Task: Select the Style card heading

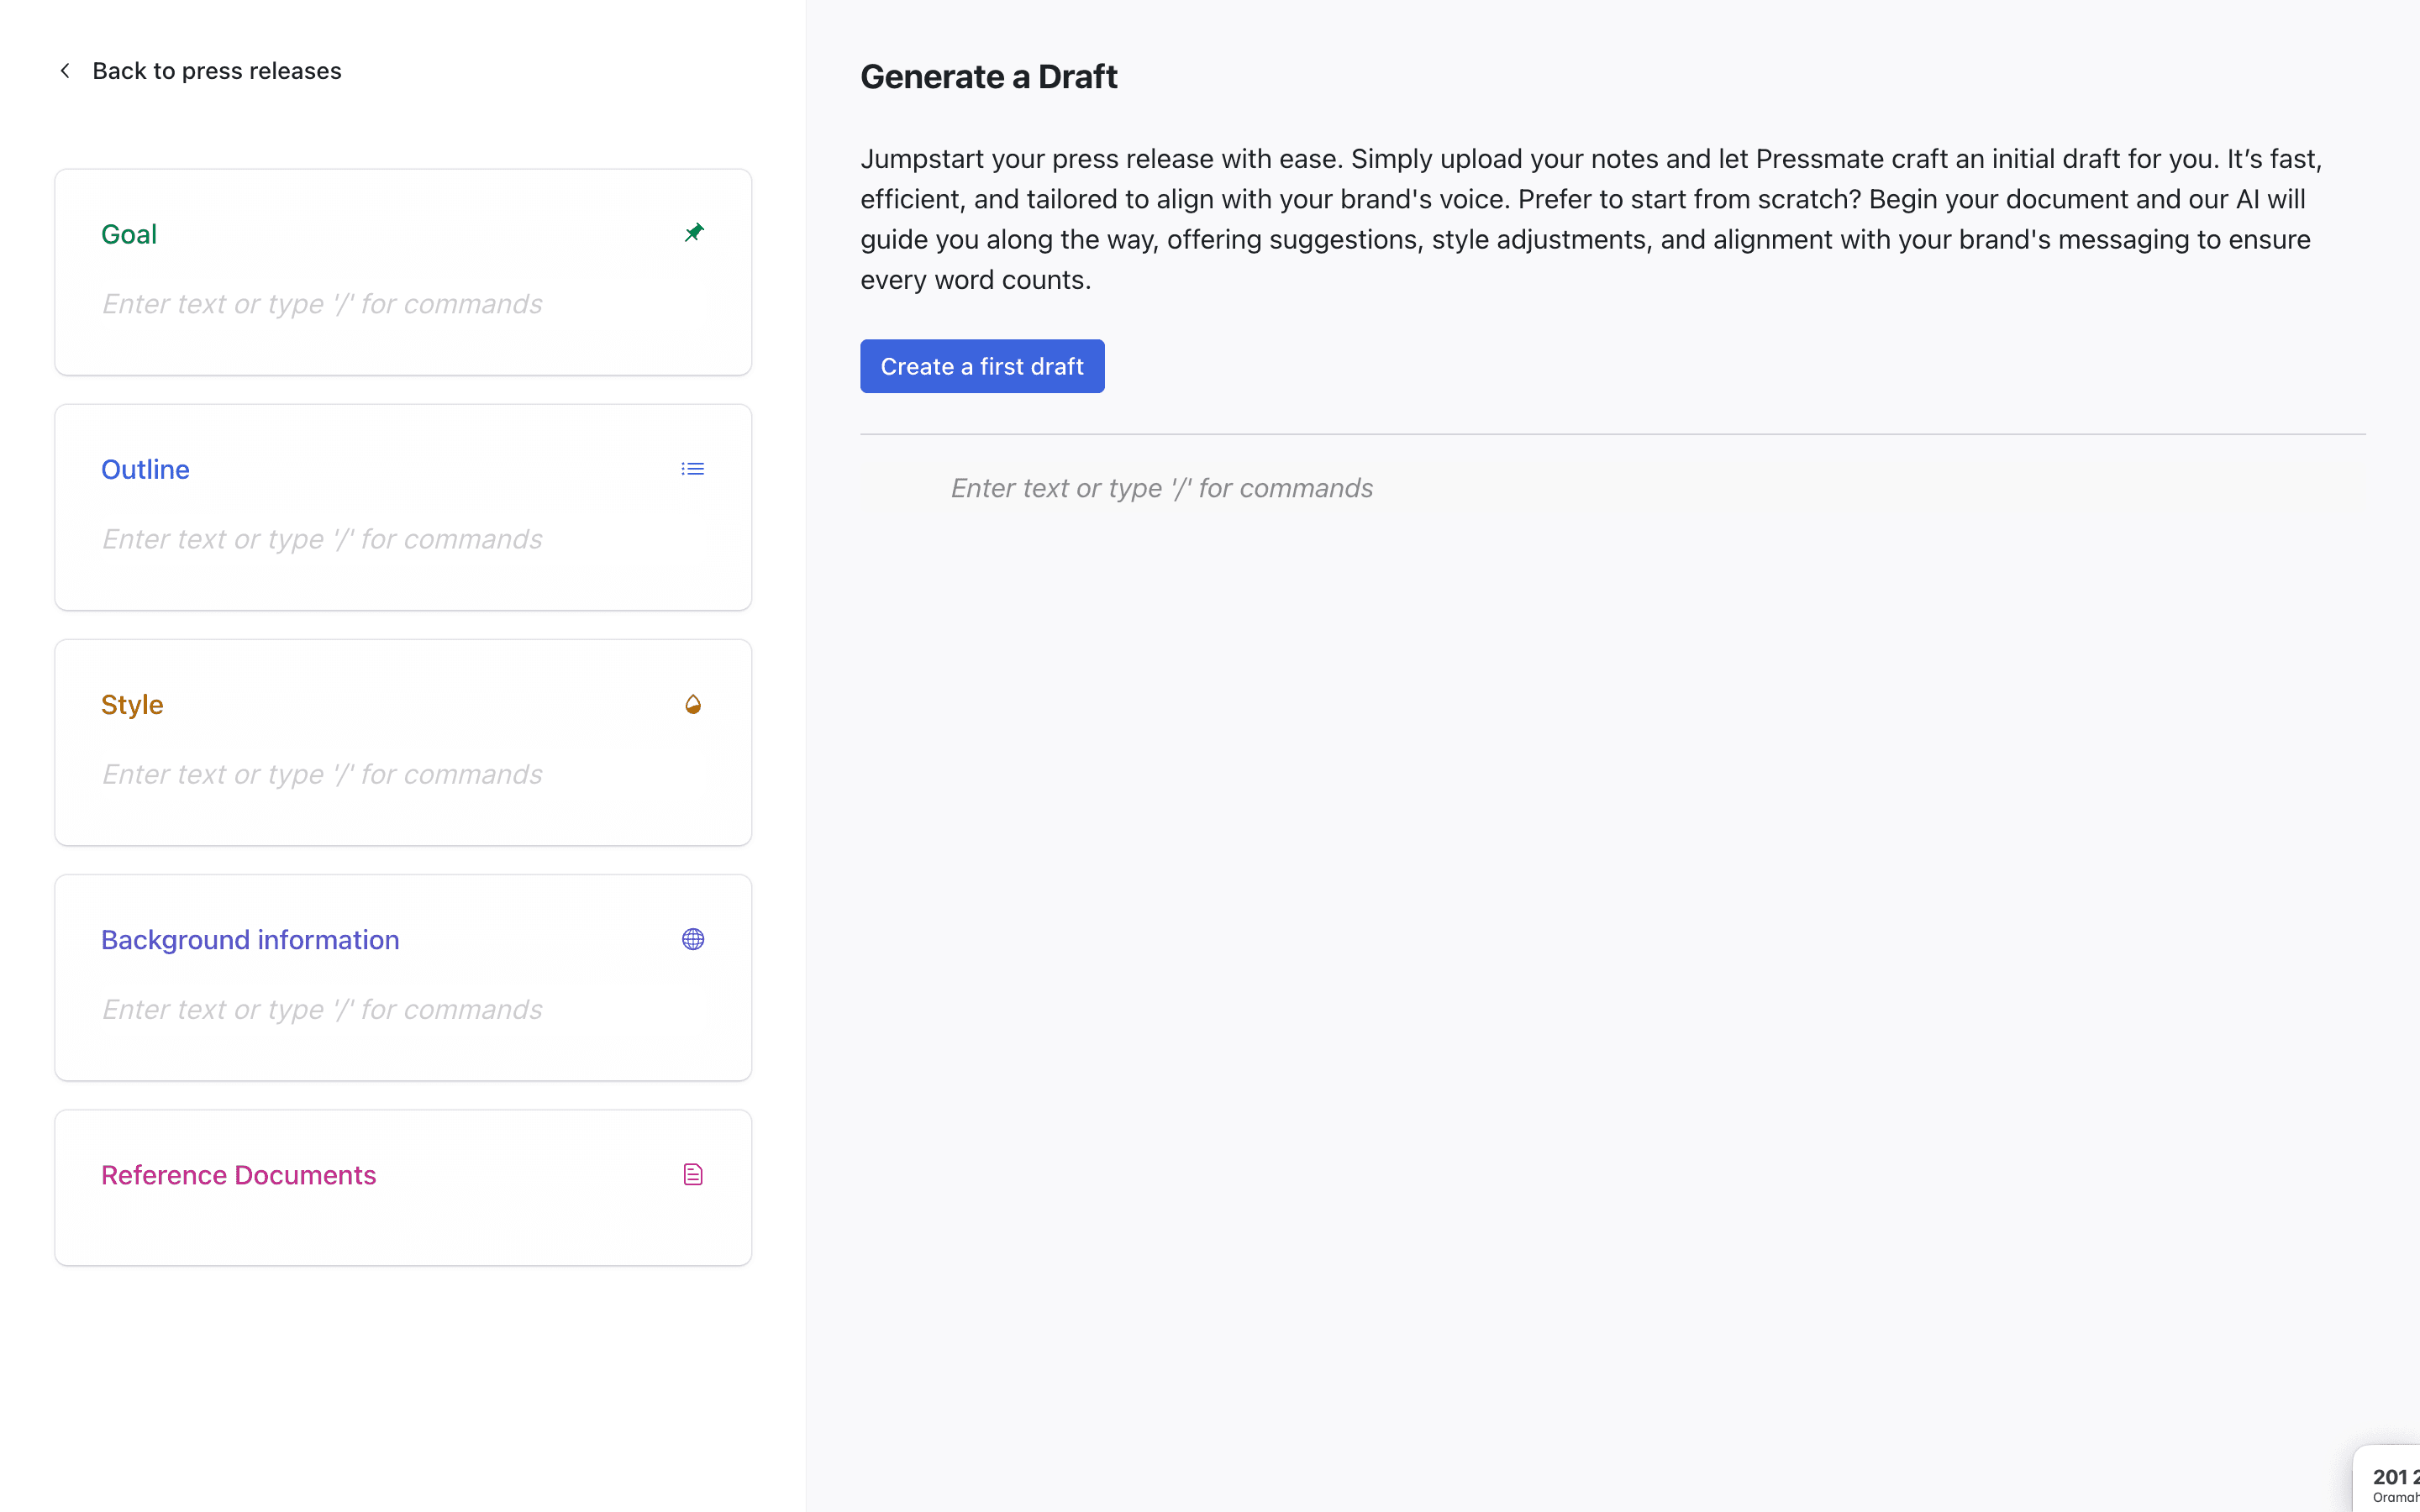Action: [132, 705]
